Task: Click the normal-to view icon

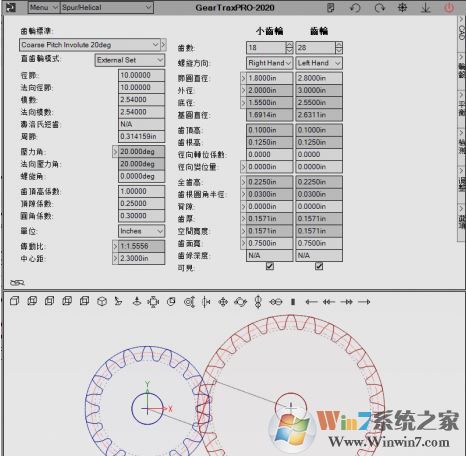Action: click(136, 302)
